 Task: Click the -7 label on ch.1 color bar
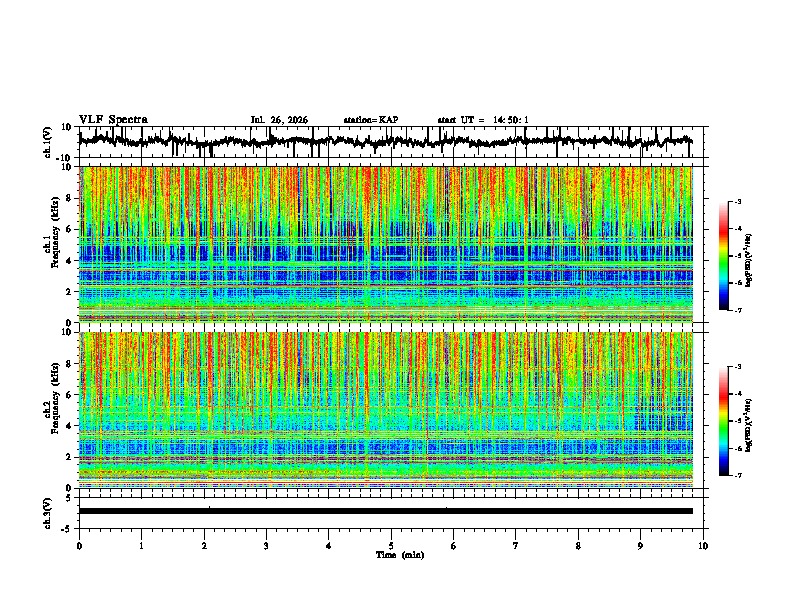pos(737,310)
